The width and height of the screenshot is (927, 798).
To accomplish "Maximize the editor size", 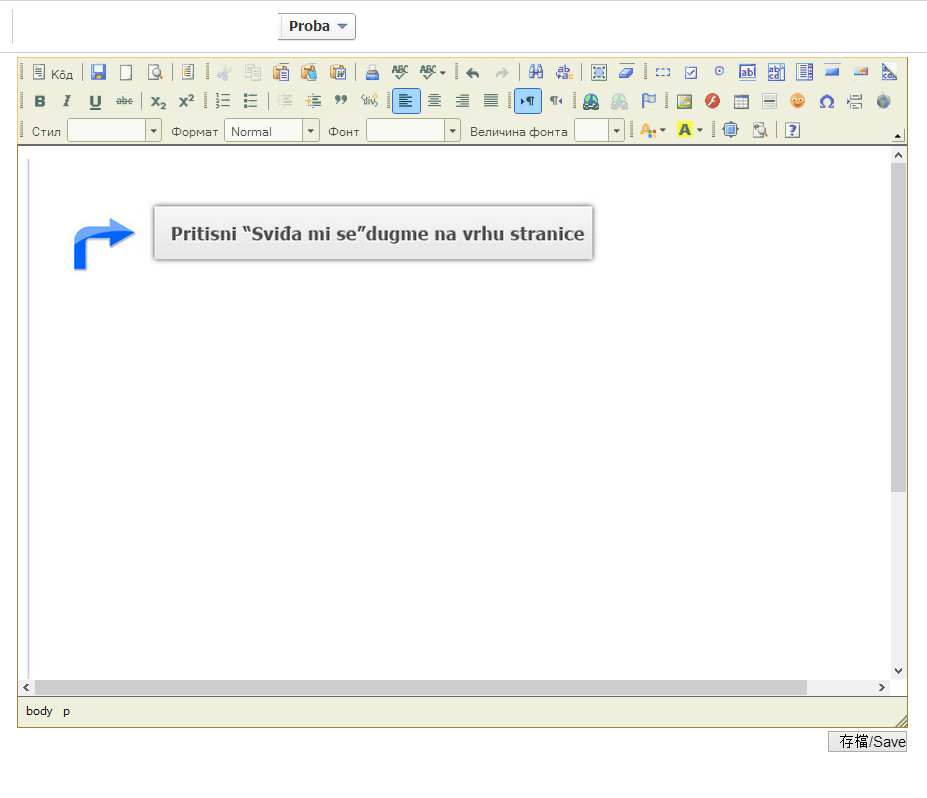I will tap(731, 130).
